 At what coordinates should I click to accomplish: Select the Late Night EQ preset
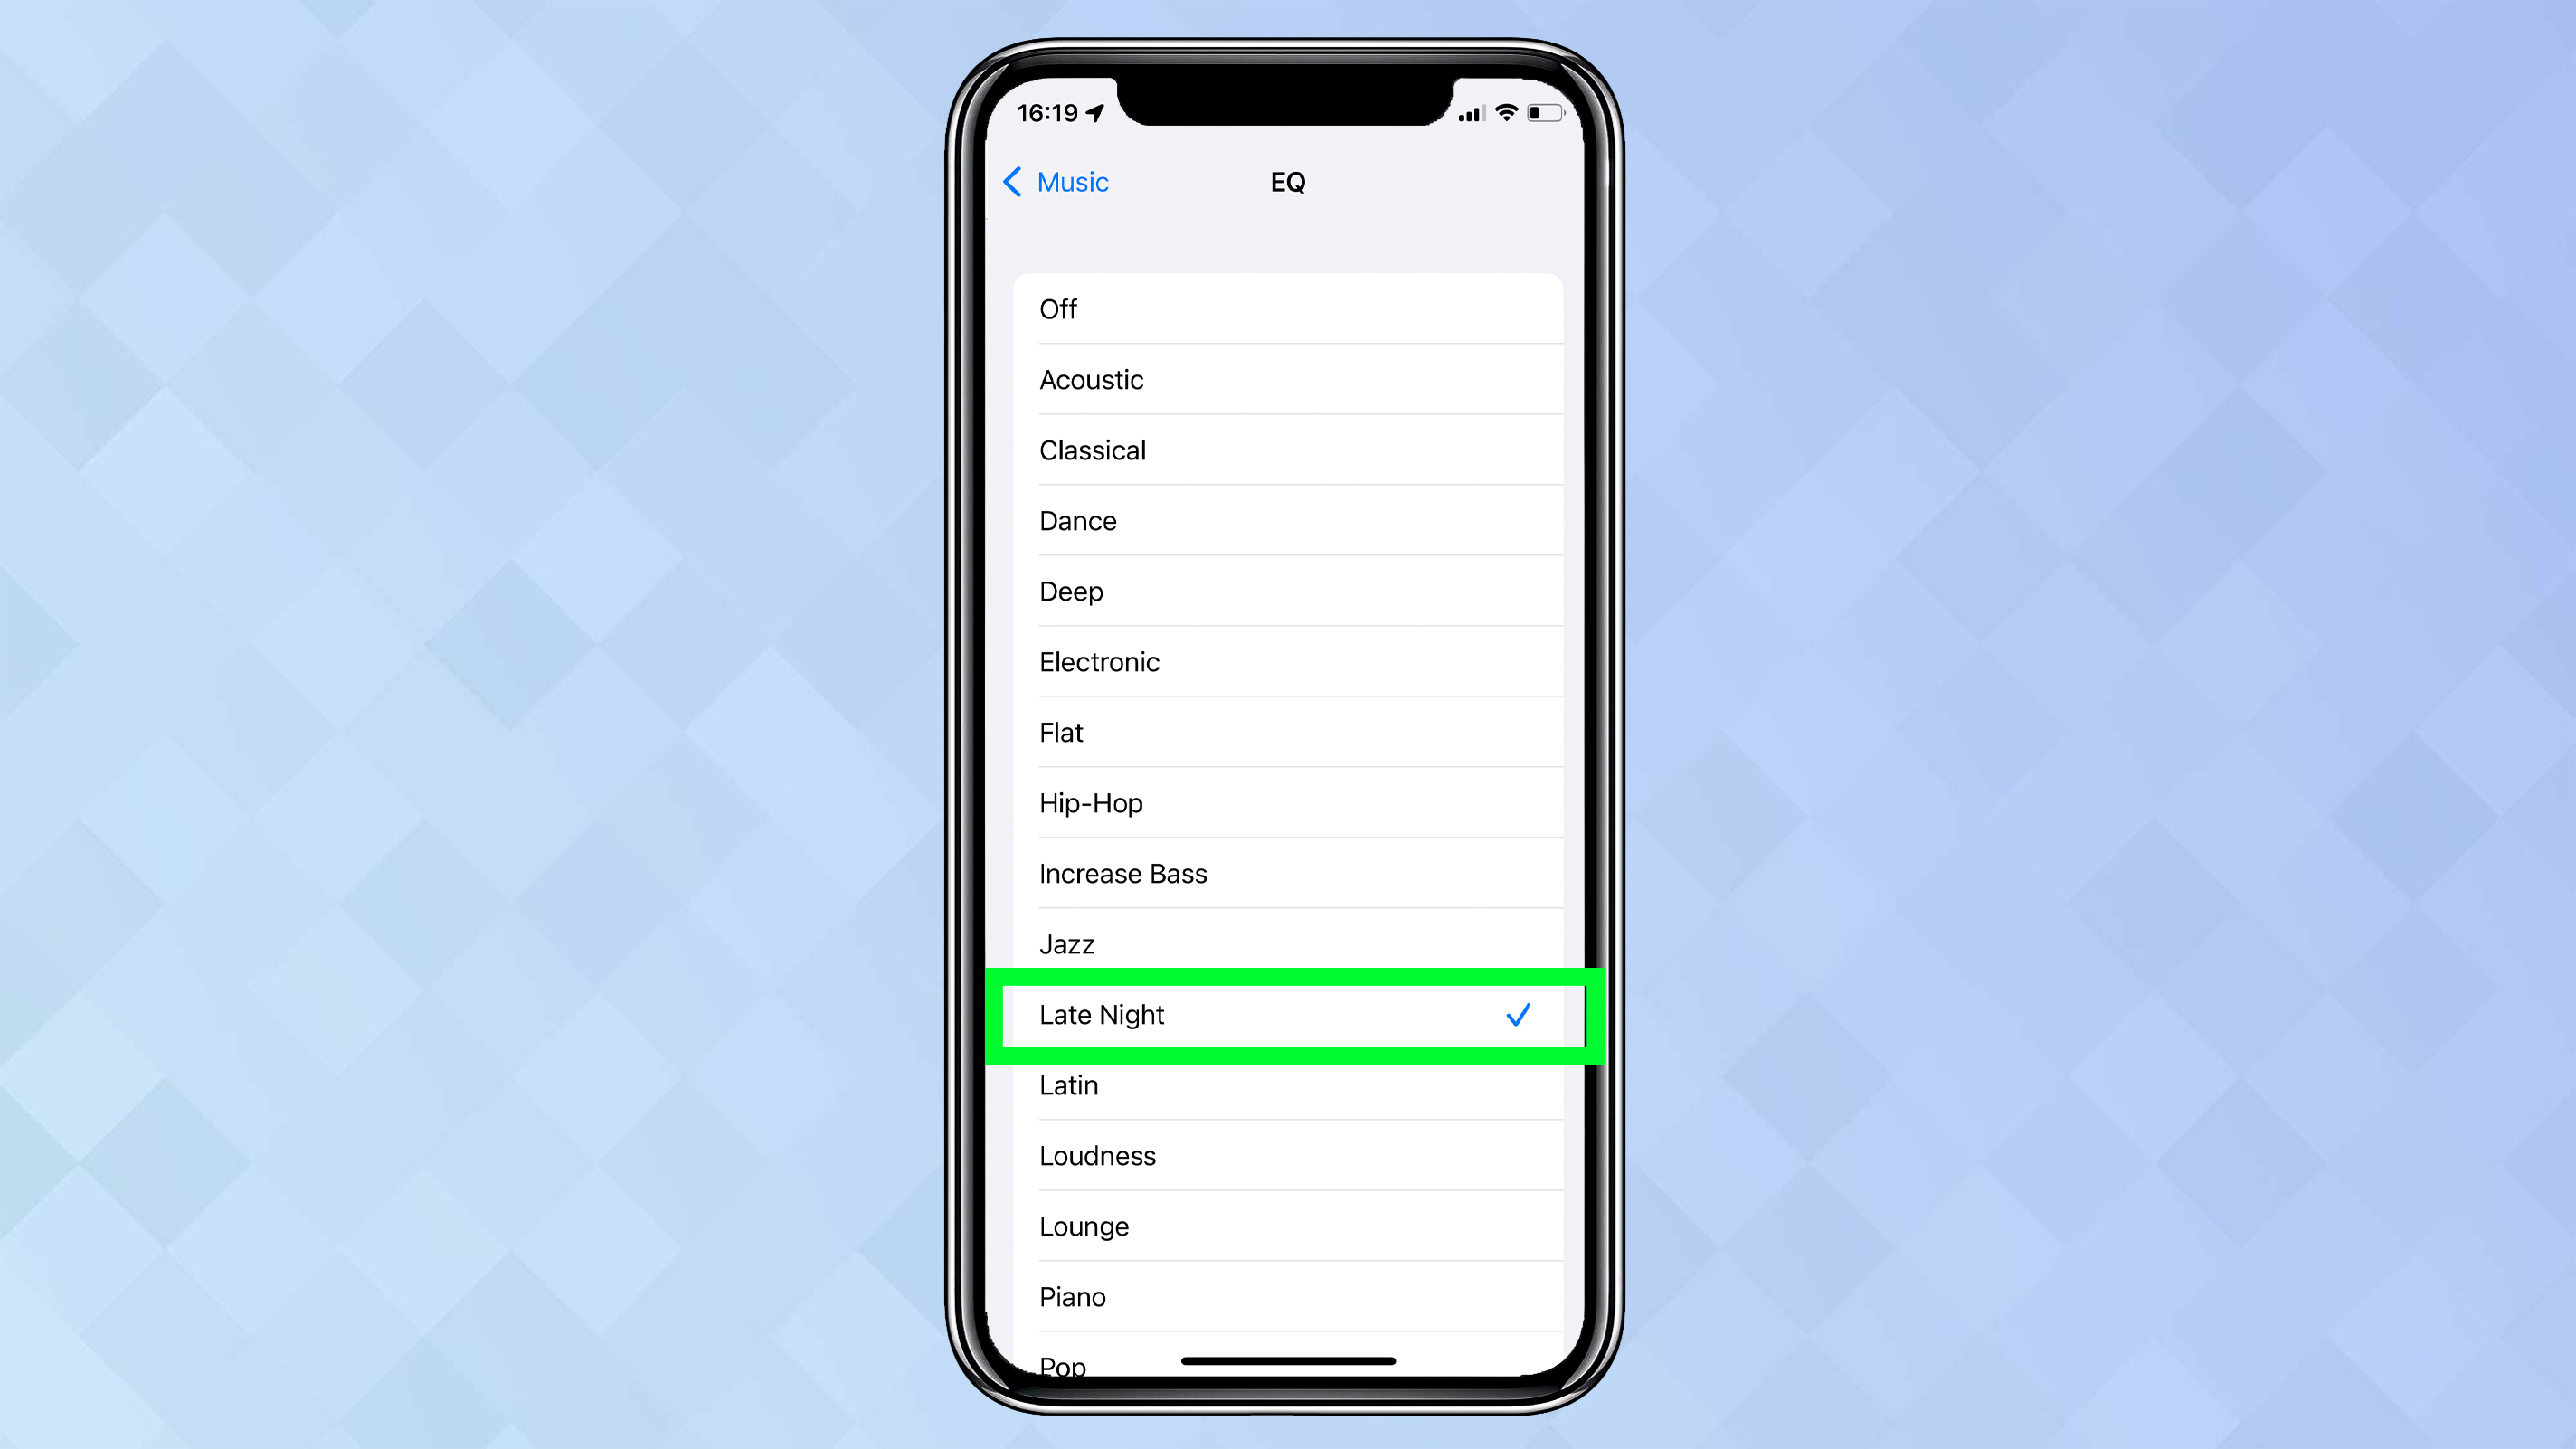click(1286, 1014)
